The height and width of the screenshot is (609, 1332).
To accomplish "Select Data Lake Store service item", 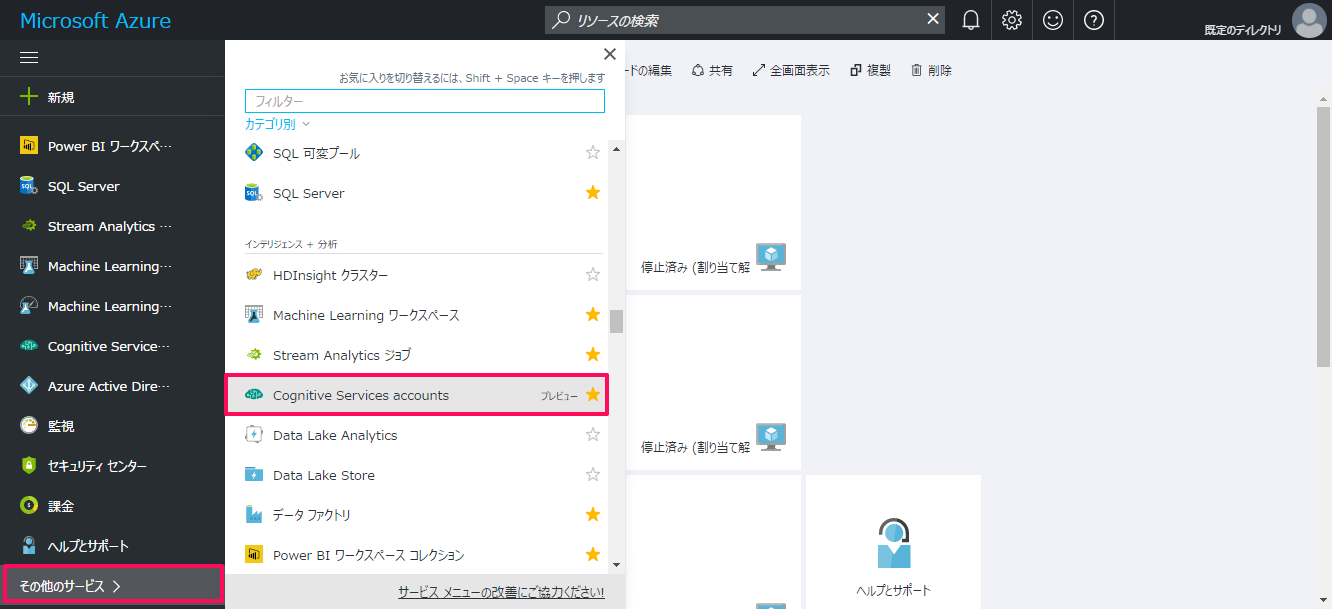I will point(416,475).
